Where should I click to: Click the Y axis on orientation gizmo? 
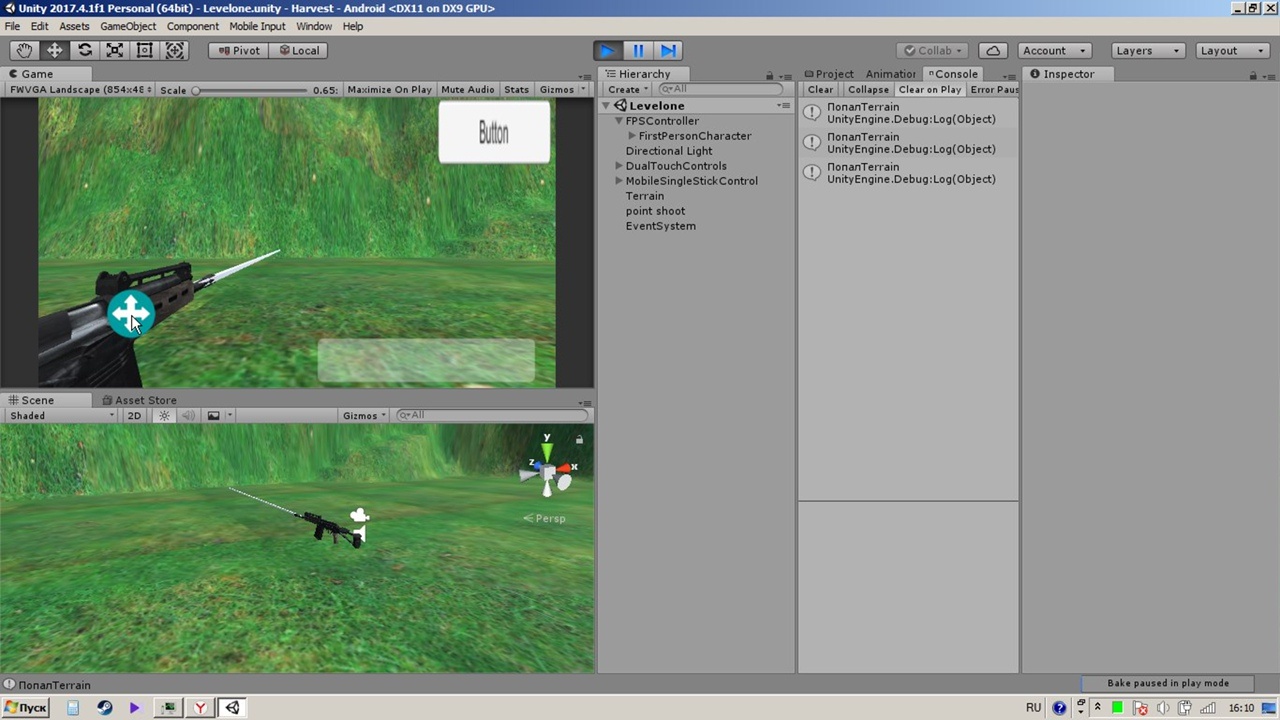click(x=547, y=452)
